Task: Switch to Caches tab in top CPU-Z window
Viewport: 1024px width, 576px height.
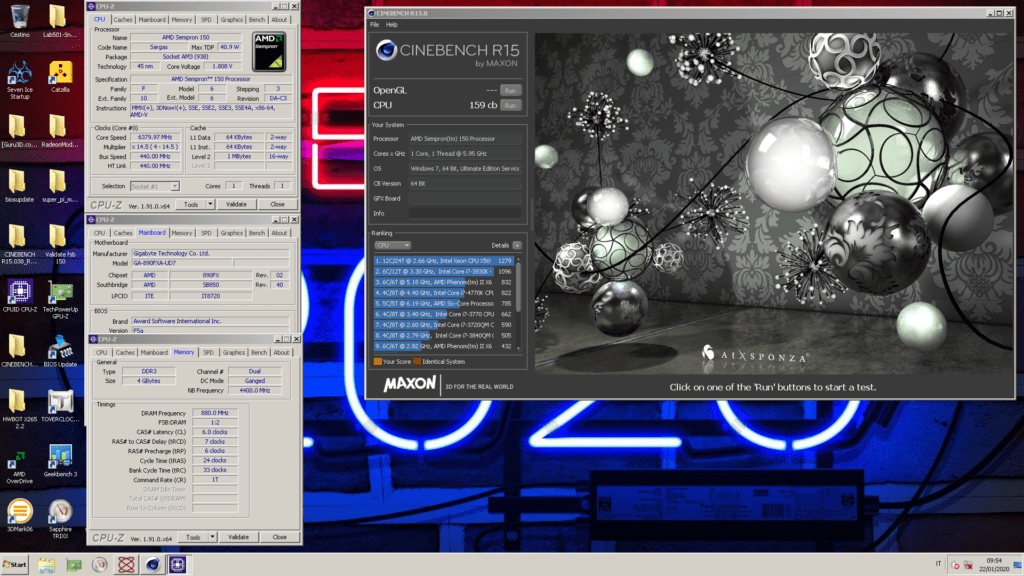Action: pos(123,20)
